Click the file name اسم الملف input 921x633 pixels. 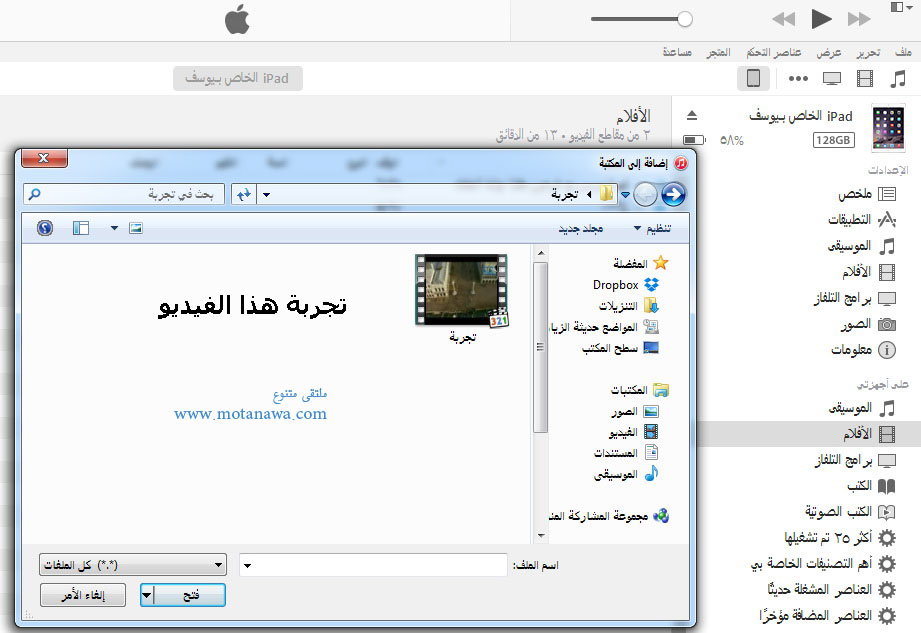pos(373,565)
